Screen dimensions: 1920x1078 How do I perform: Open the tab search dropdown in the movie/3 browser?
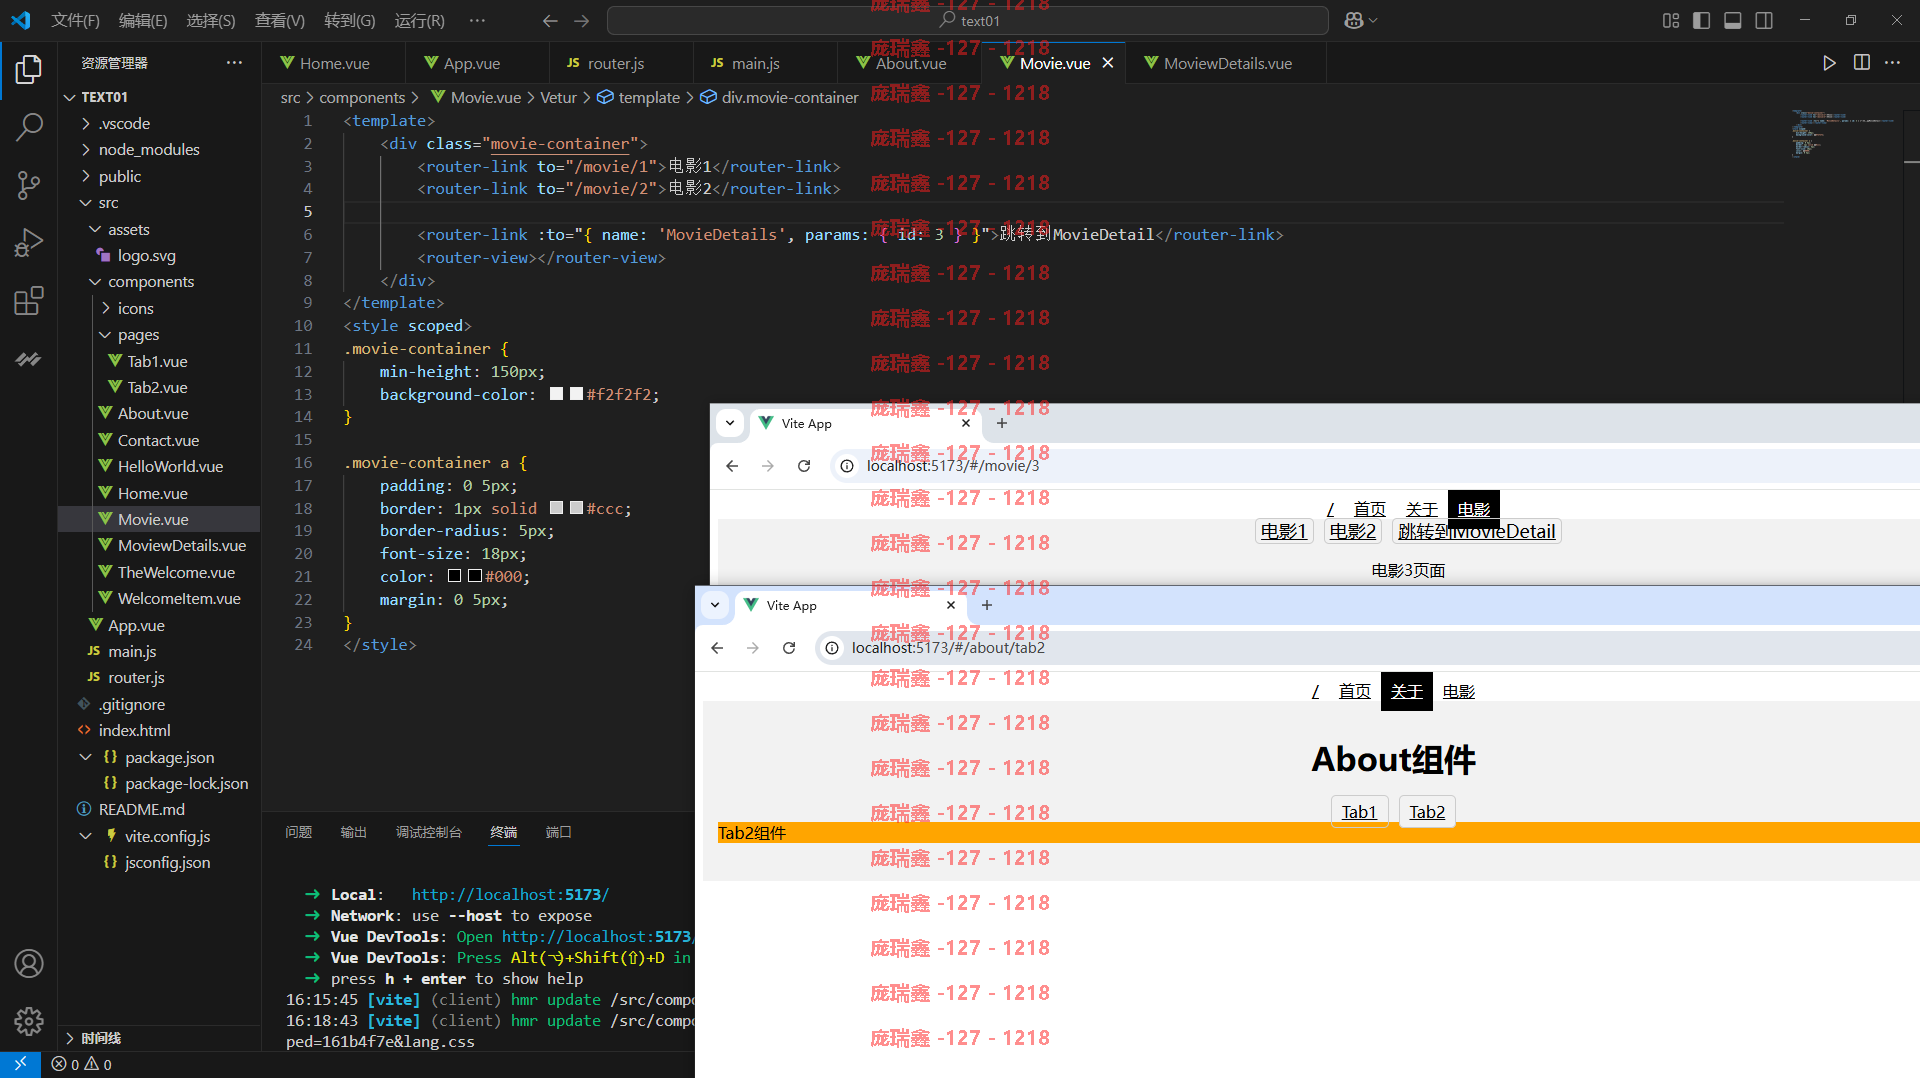[730, 423]
